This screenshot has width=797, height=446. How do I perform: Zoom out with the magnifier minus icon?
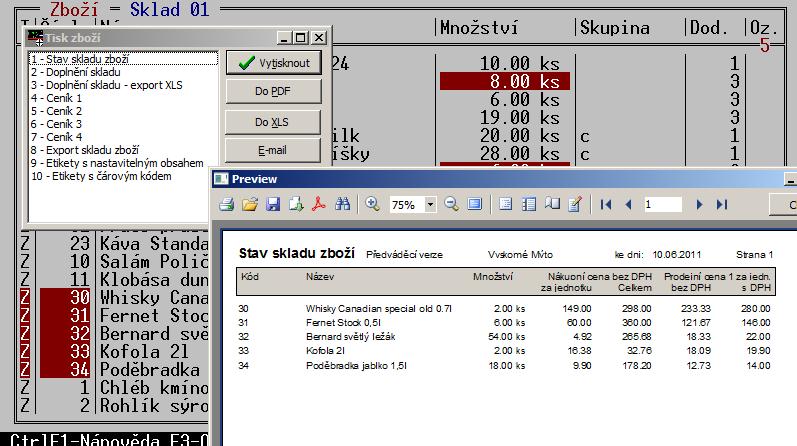click(451, 204)
